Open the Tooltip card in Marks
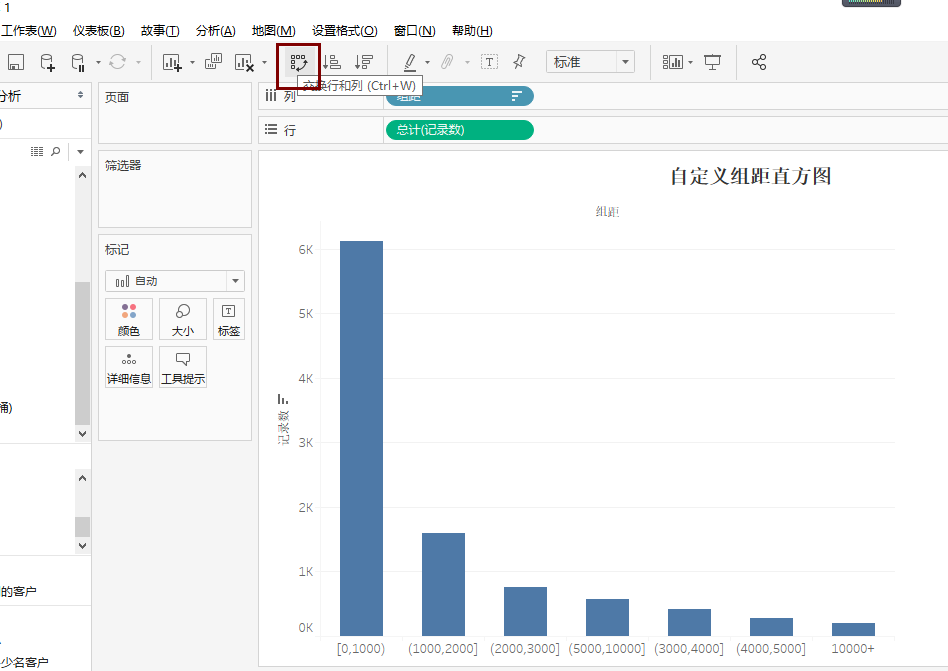This screenshot has height=671, width=948. point(183,368)
